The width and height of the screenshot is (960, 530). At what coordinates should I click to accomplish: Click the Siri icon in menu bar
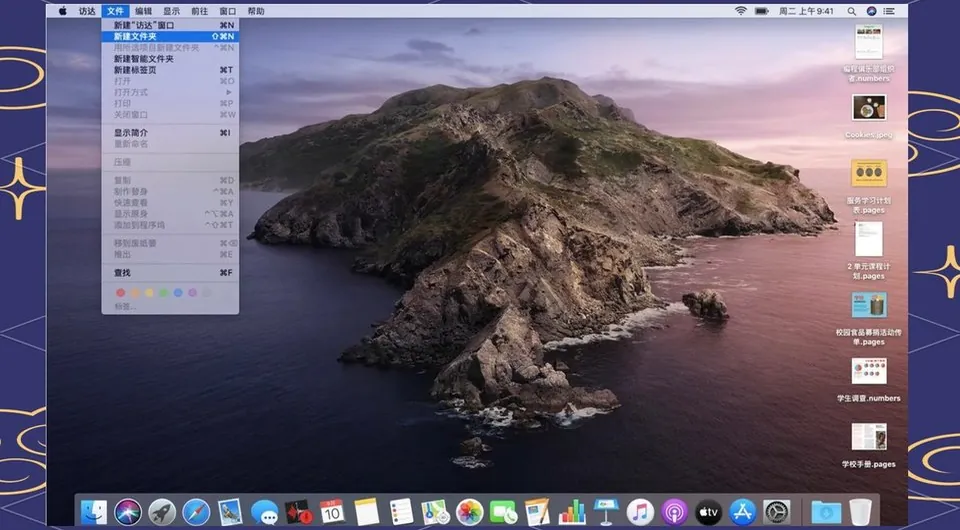[x=871, y=11]
